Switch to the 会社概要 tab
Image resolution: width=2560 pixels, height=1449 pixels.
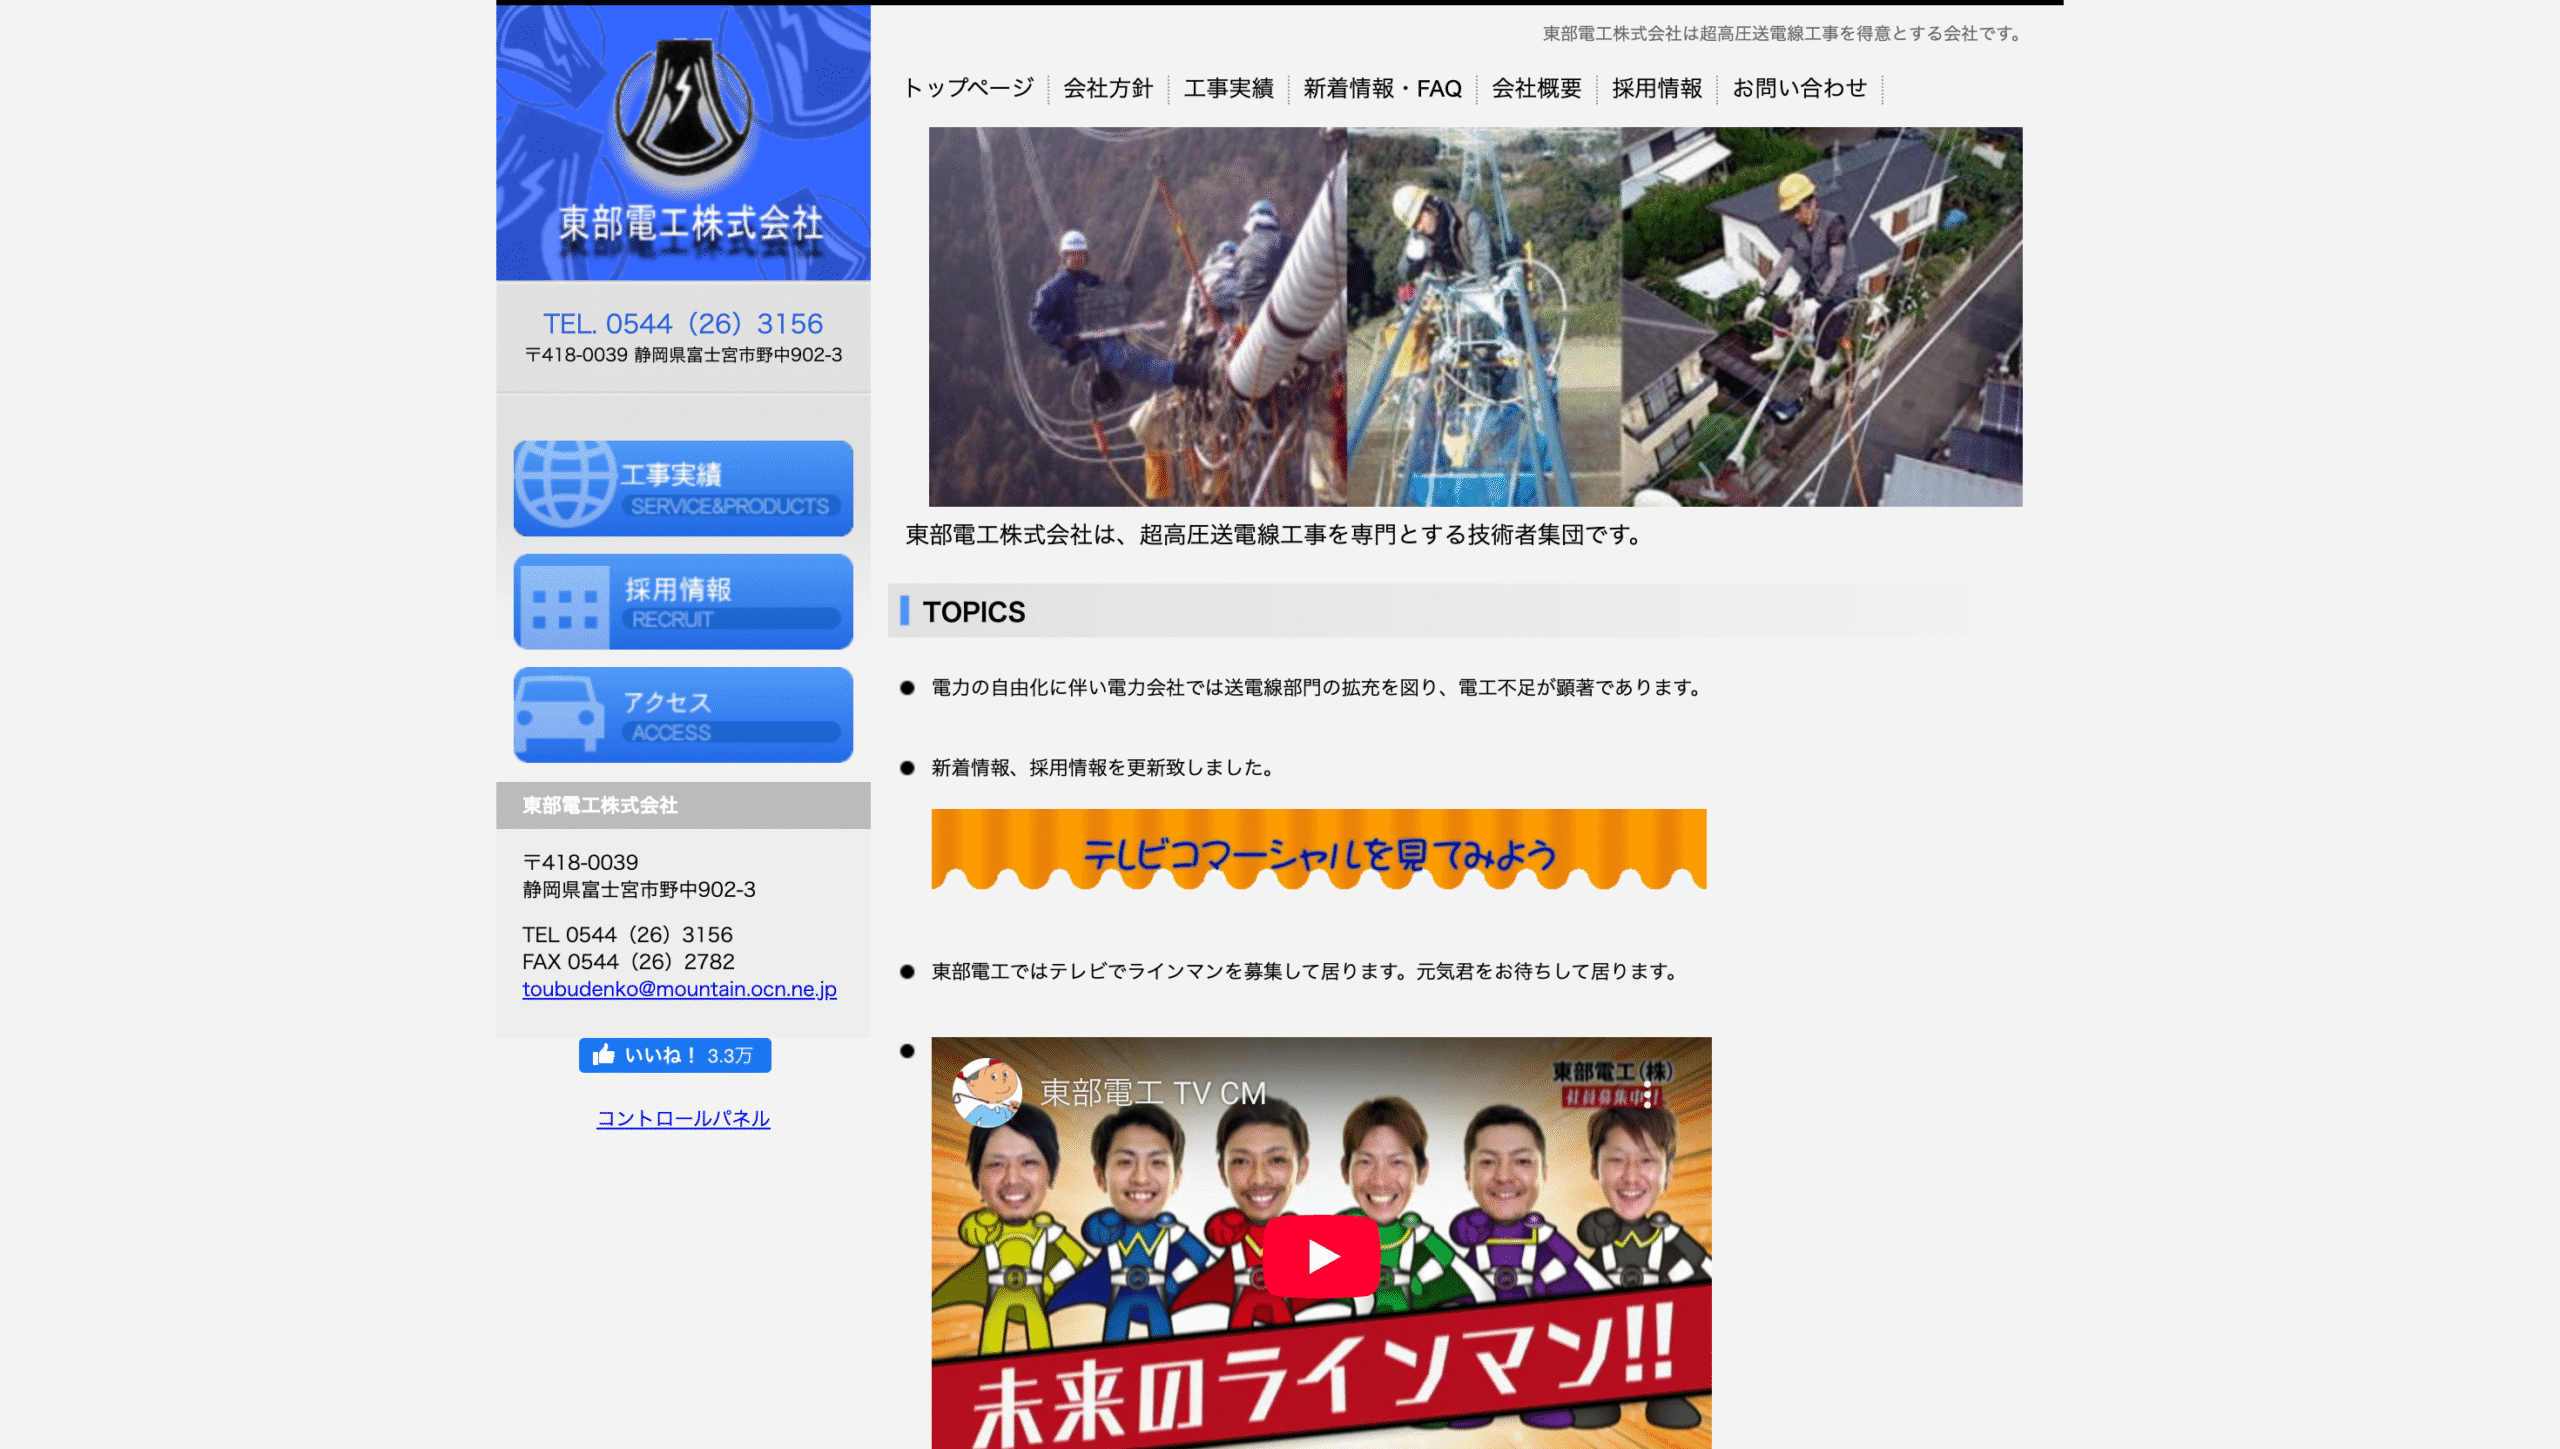click(x=1536, y=88)
